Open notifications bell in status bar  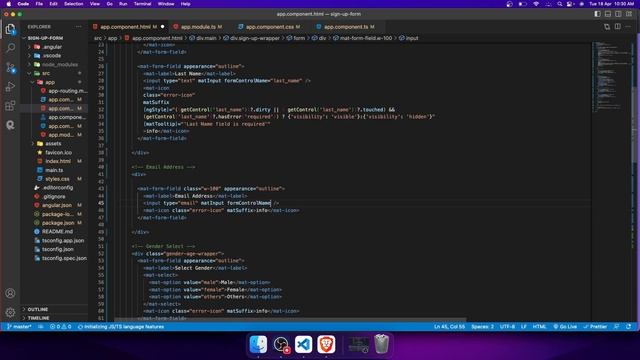click(x=629, y=327)
